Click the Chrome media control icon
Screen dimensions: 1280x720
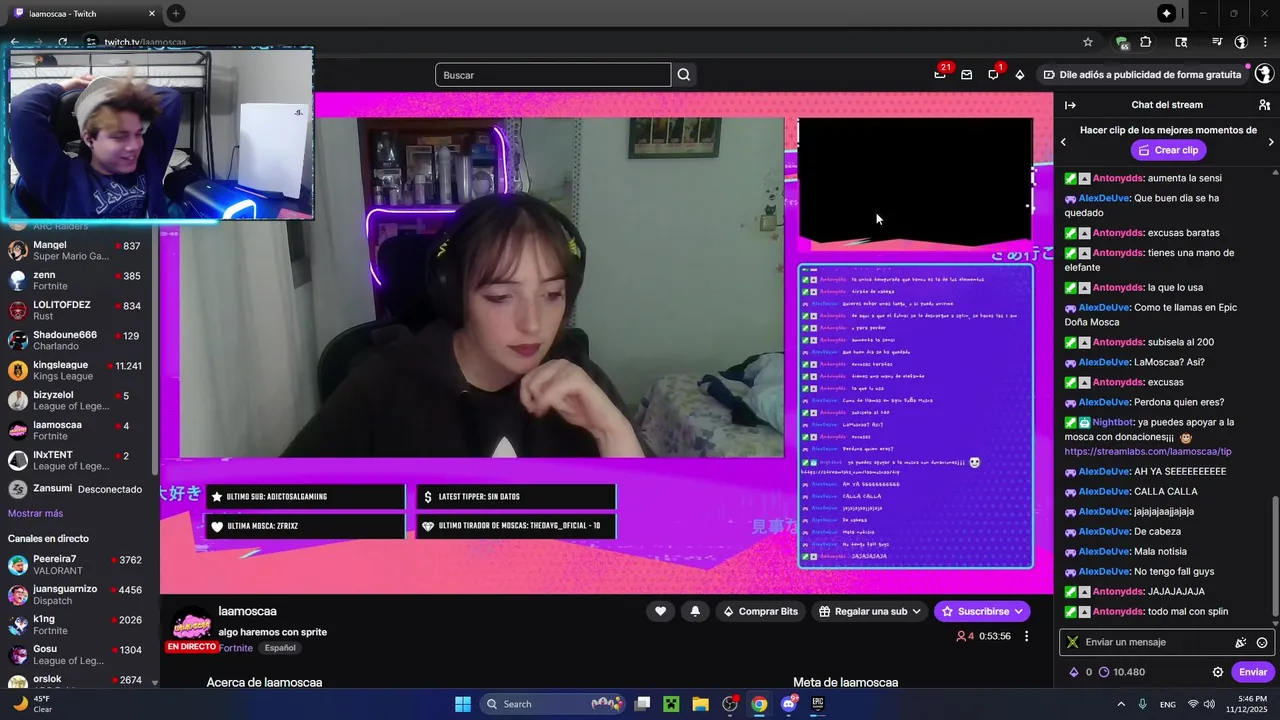[x=1217, y=42]
